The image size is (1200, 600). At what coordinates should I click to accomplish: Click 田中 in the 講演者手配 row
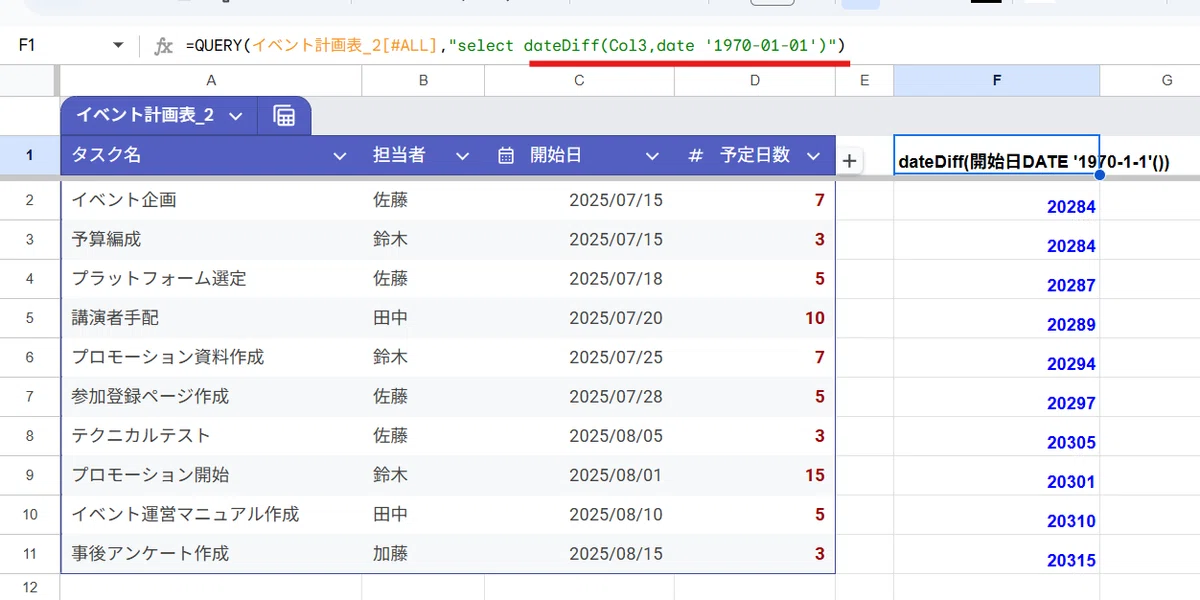click(424, 318)
